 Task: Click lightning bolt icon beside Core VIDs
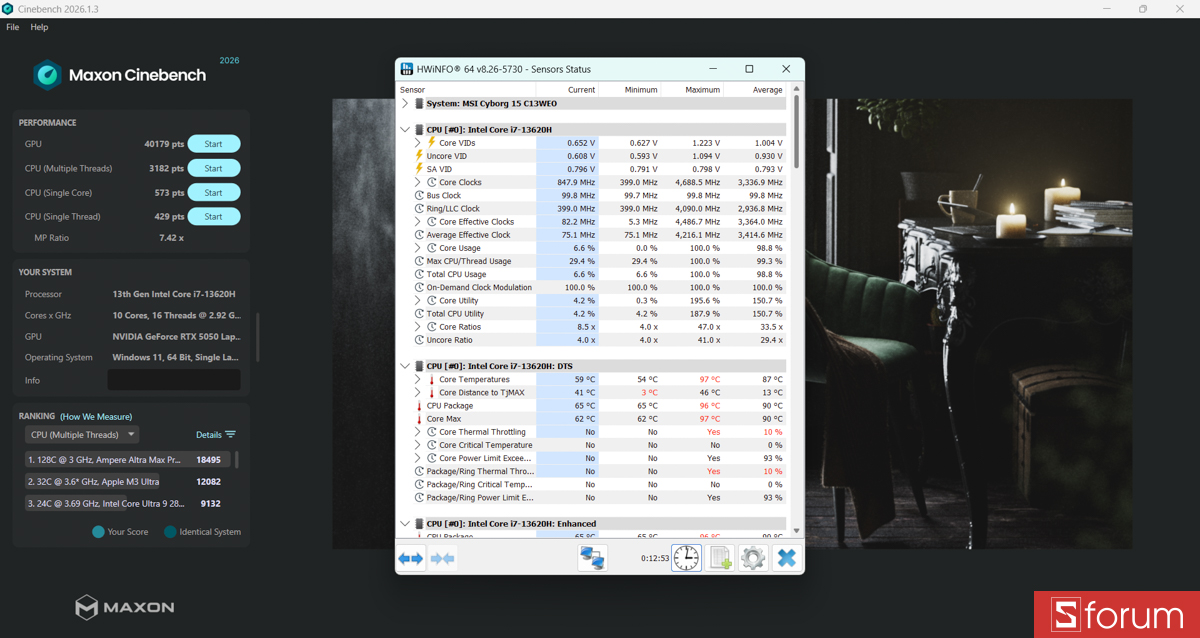coord(431,143)
